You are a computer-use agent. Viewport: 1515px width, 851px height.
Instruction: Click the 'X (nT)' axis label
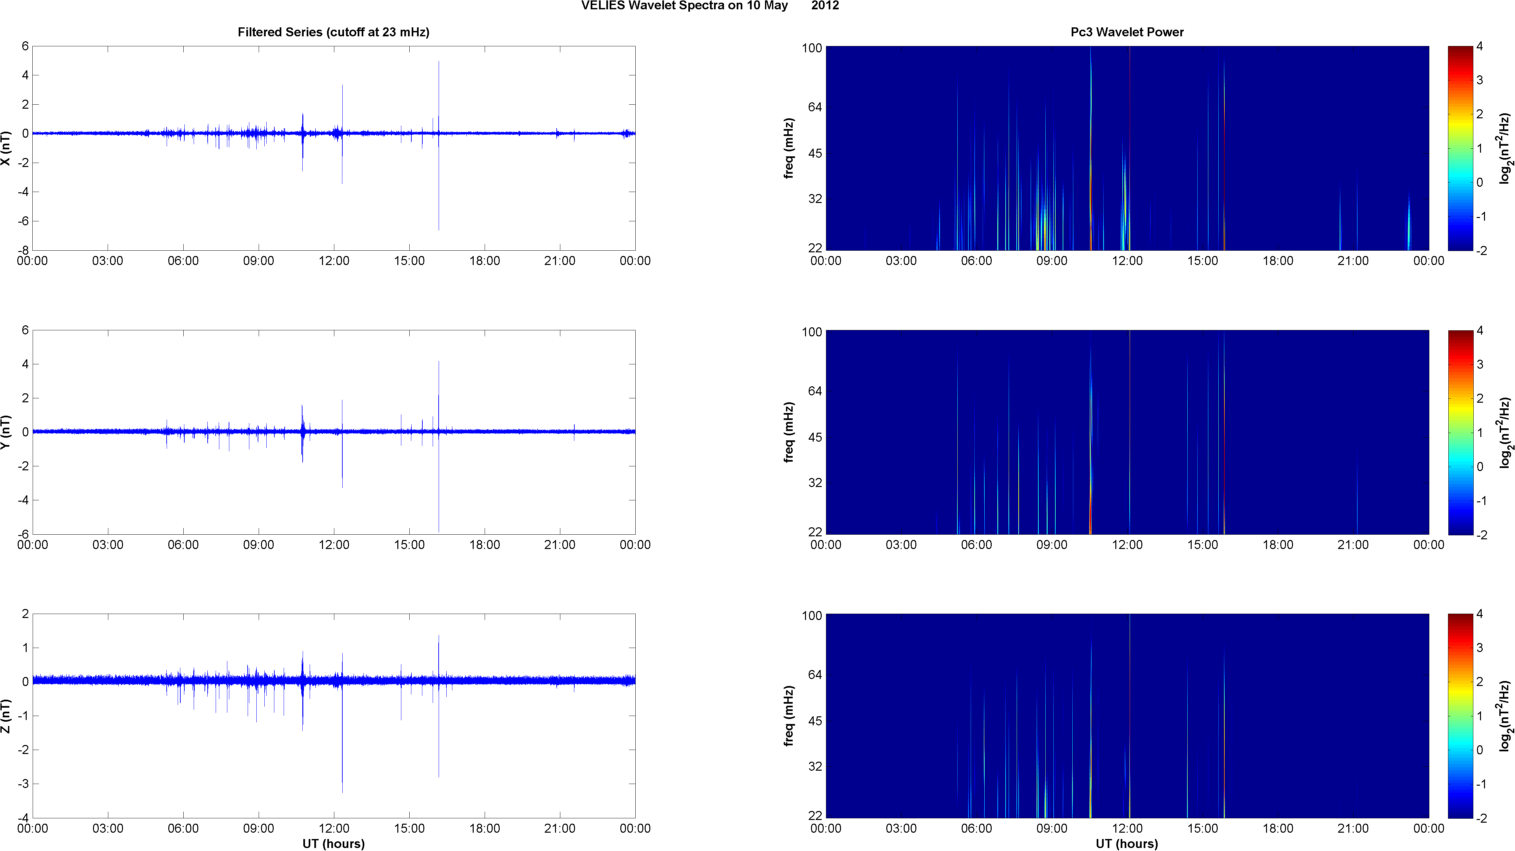[8, 148]
